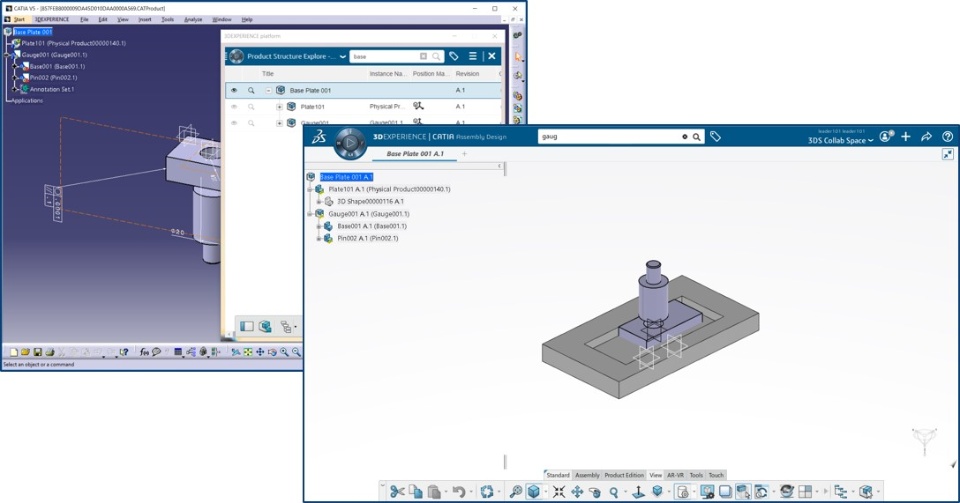The image size is (960, 503).
Task: Click New document icon in CATIA V5 toolbar
Action: click(x=13, y=352)
